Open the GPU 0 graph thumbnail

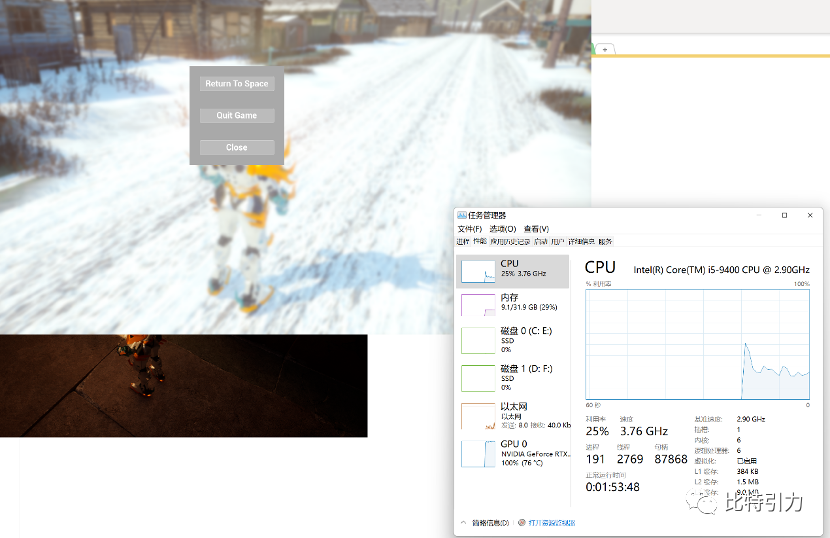click(x=478, y=453)
